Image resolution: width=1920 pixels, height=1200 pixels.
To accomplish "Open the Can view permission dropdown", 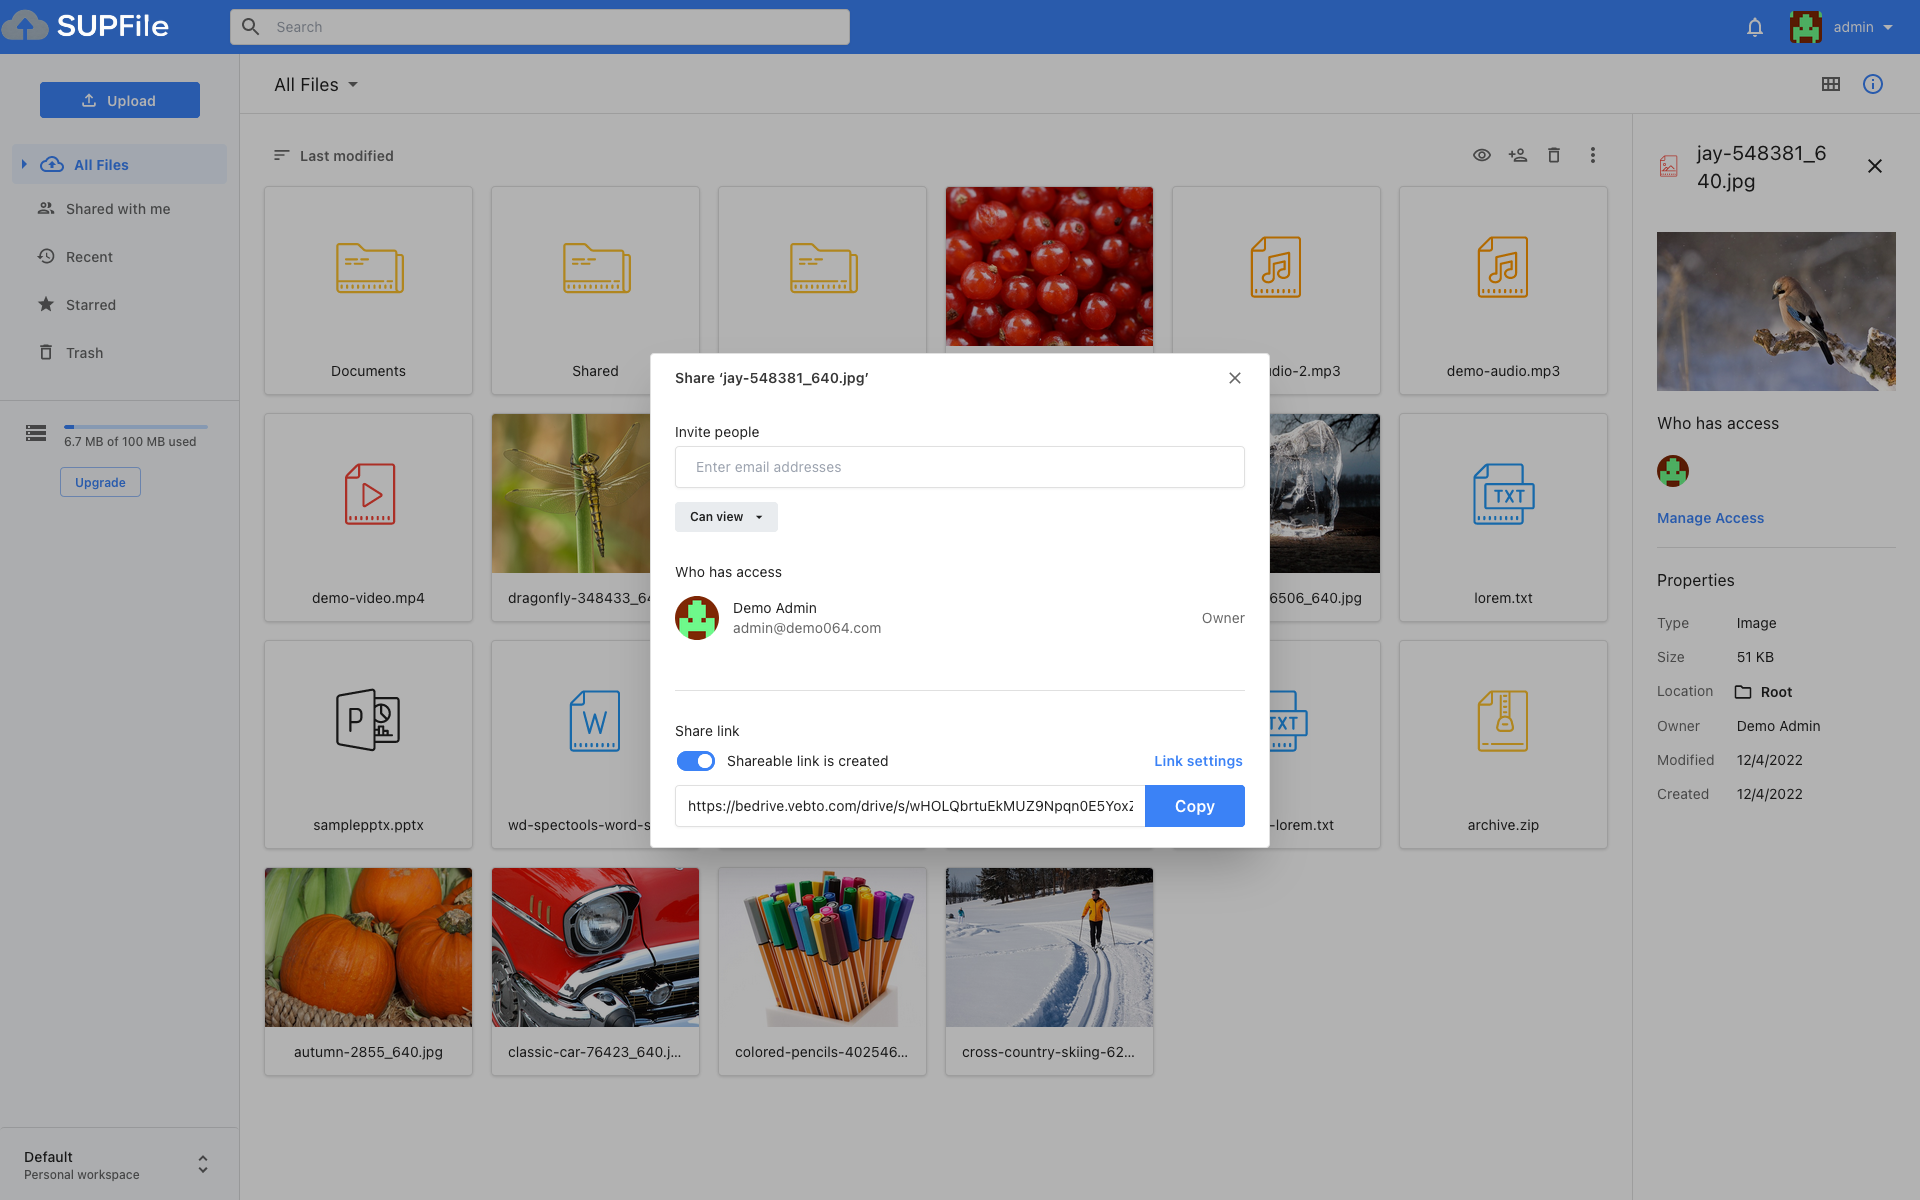I will click(725, 516).
